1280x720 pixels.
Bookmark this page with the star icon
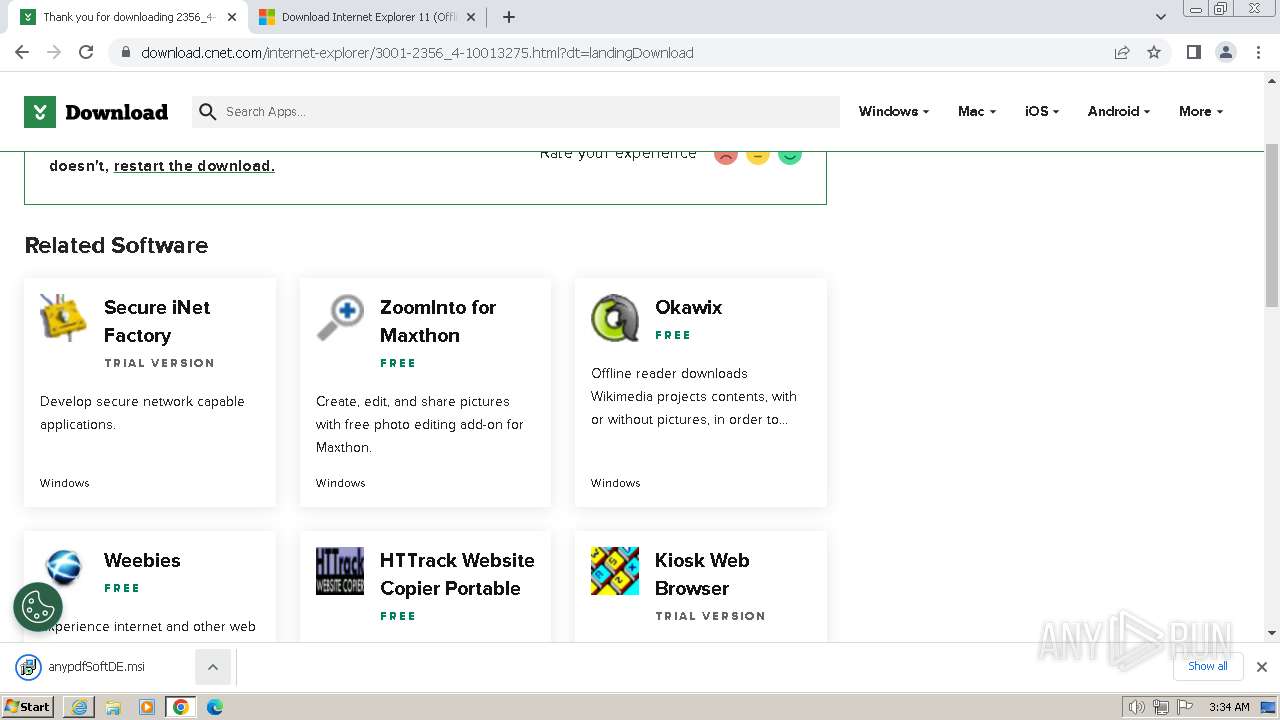tap(1154, 52)
